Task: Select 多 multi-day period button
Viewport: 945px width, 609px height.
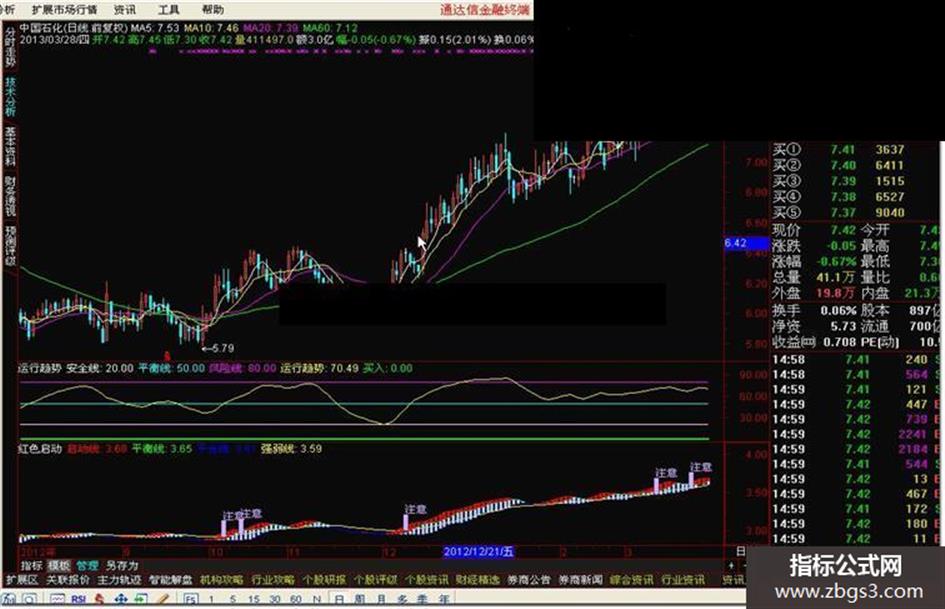Action: click(402, 599)
